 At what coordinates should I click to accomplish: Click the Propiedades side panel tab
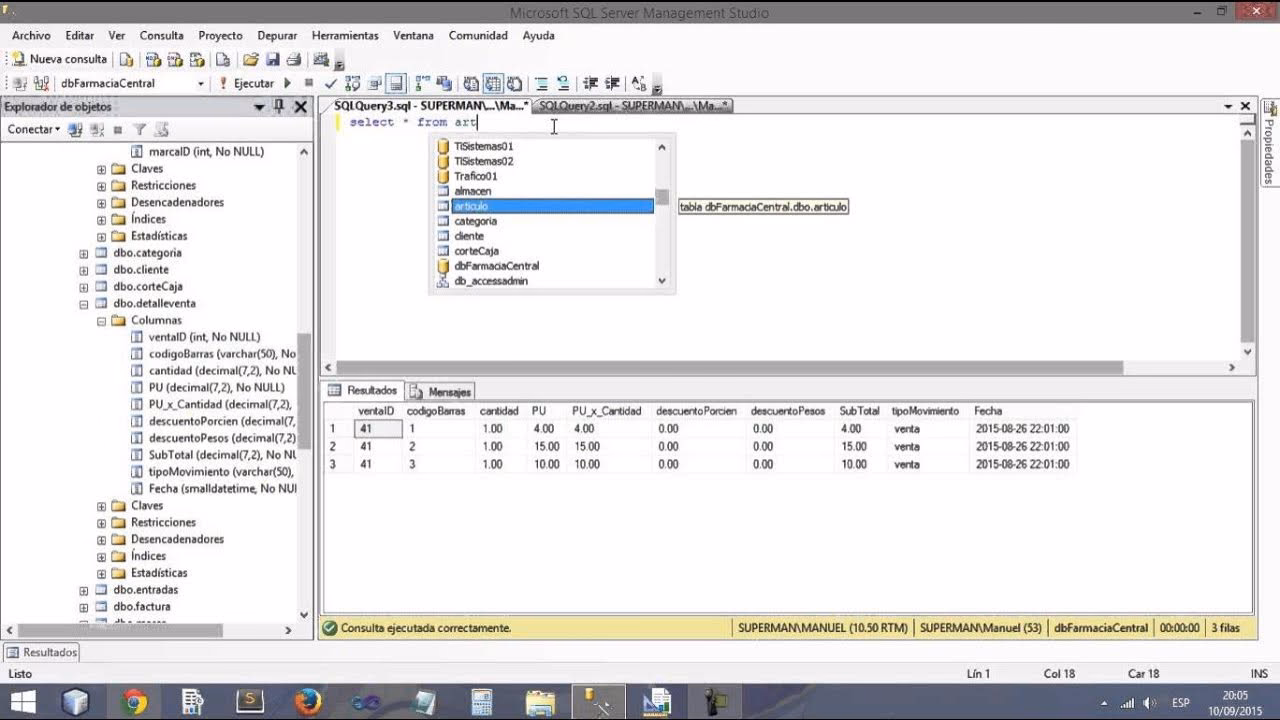[x=1269, y=142]
